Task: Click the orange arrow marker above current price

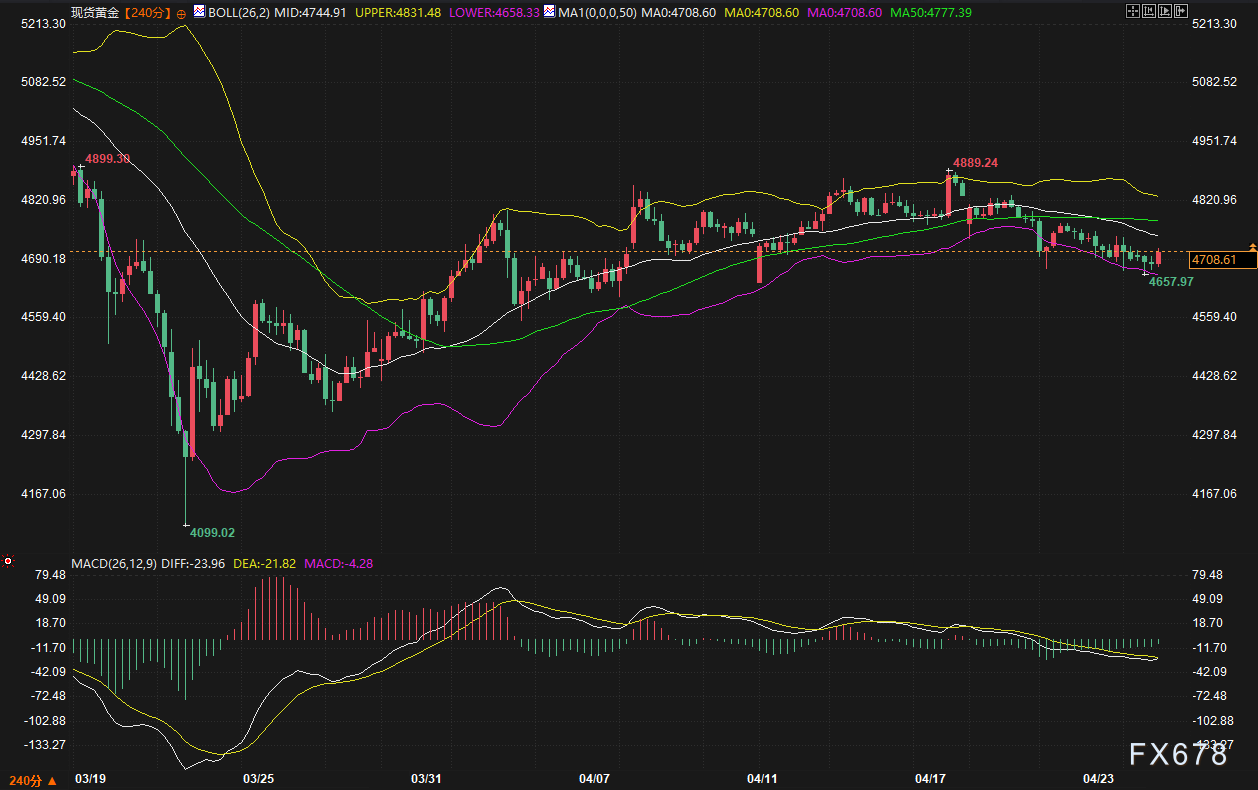Action: pyautogui.click(x=1252, y=245)
